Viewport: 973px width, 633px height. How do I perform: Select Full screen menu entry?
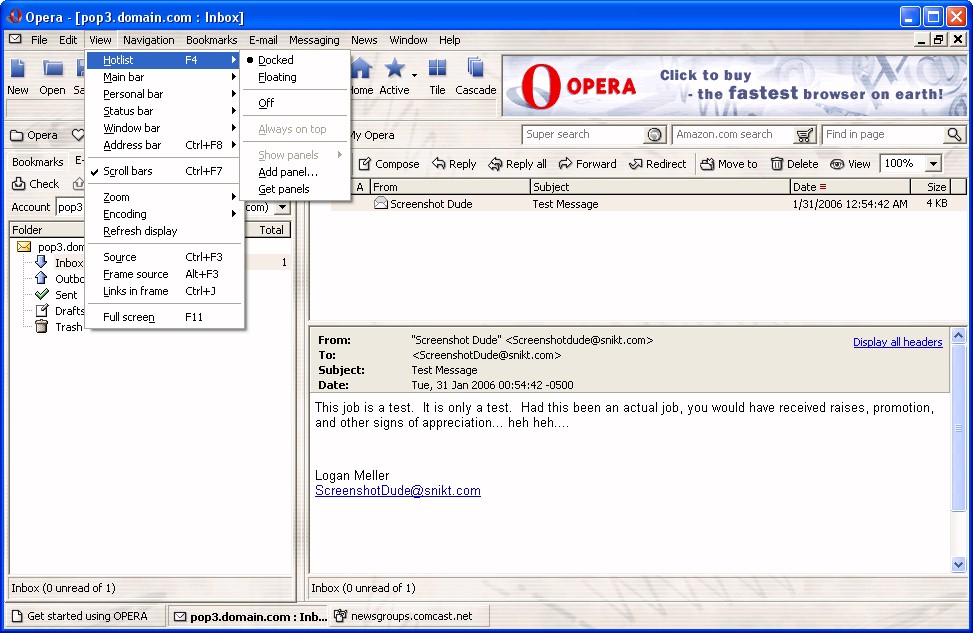(129, 317)
